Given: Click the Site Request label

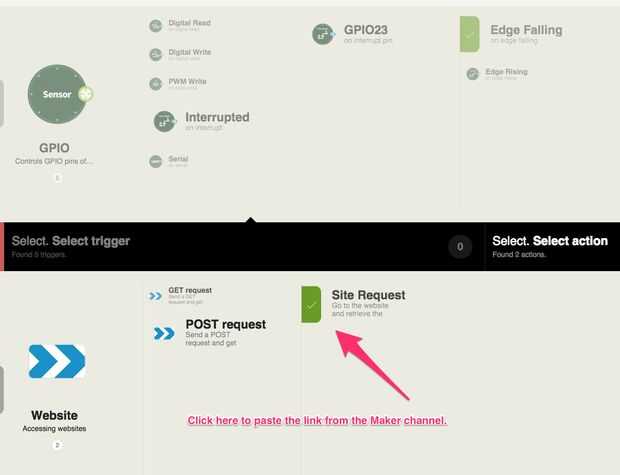Looking at the screenshot, I should pyautogui.click(x=368, y=295).
